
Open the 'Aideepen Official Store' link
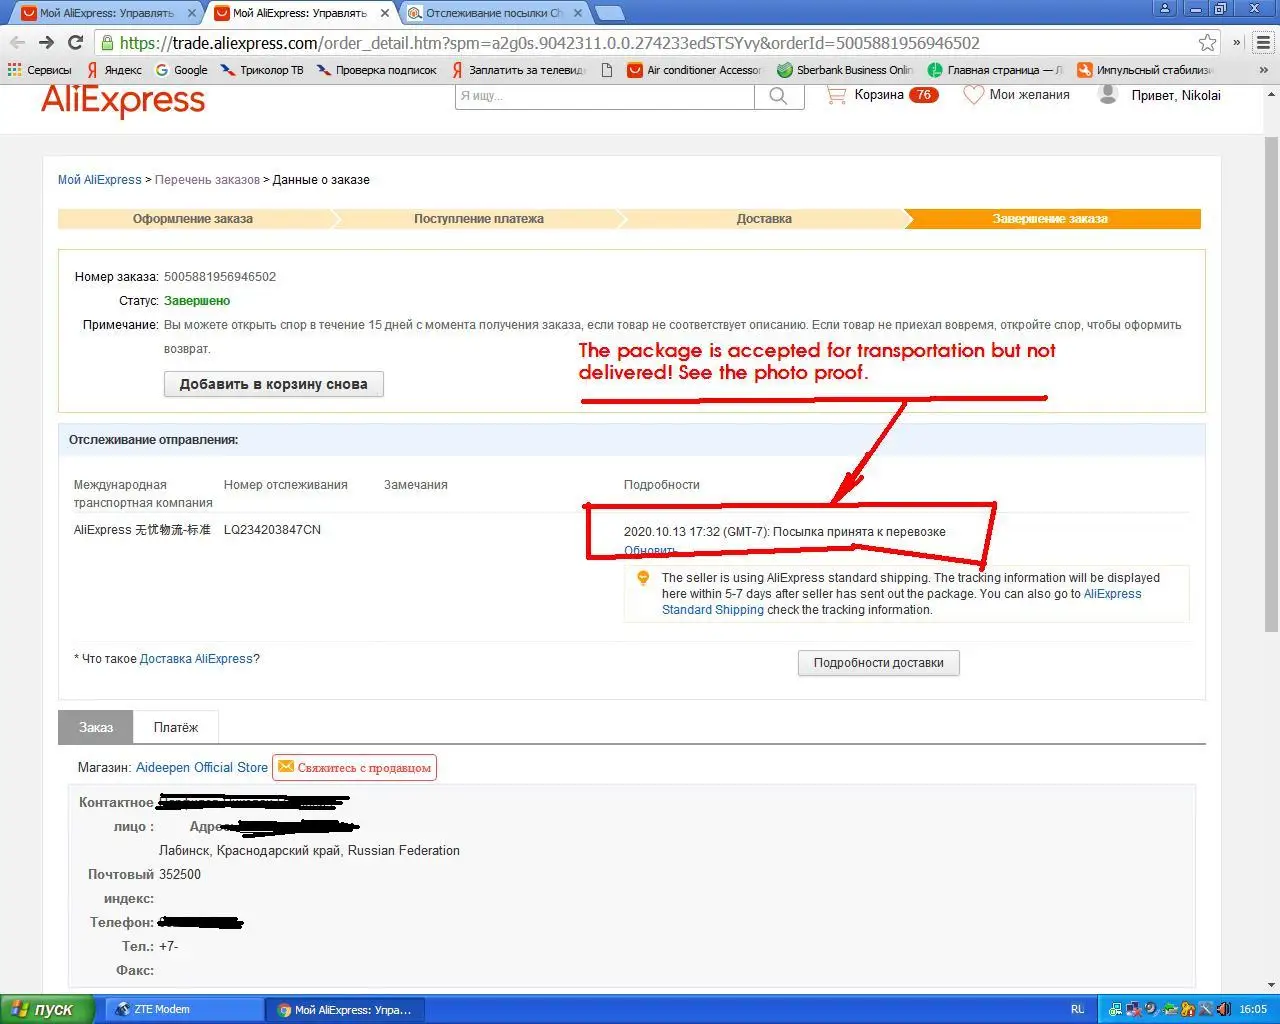(x=202, y=768)
